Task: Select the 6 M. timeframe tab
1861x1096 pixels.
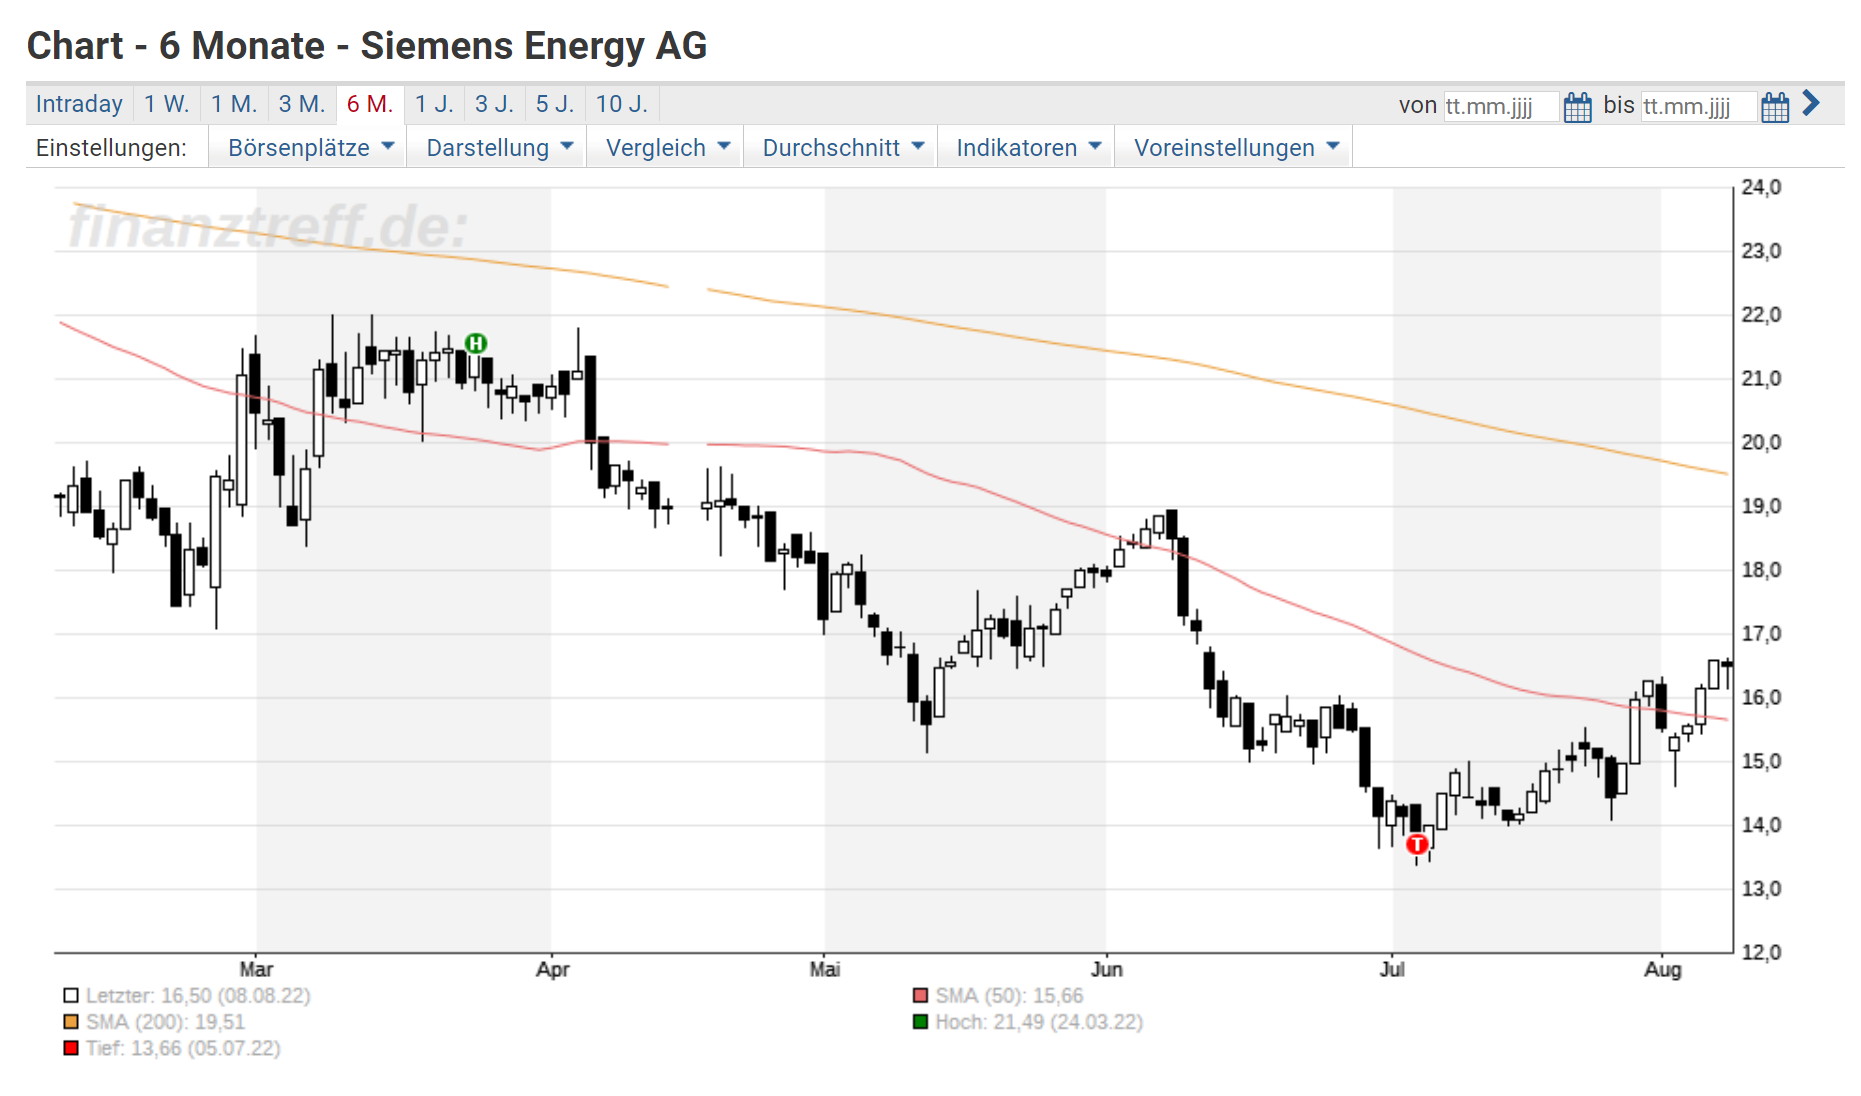Action: point(370,104)
